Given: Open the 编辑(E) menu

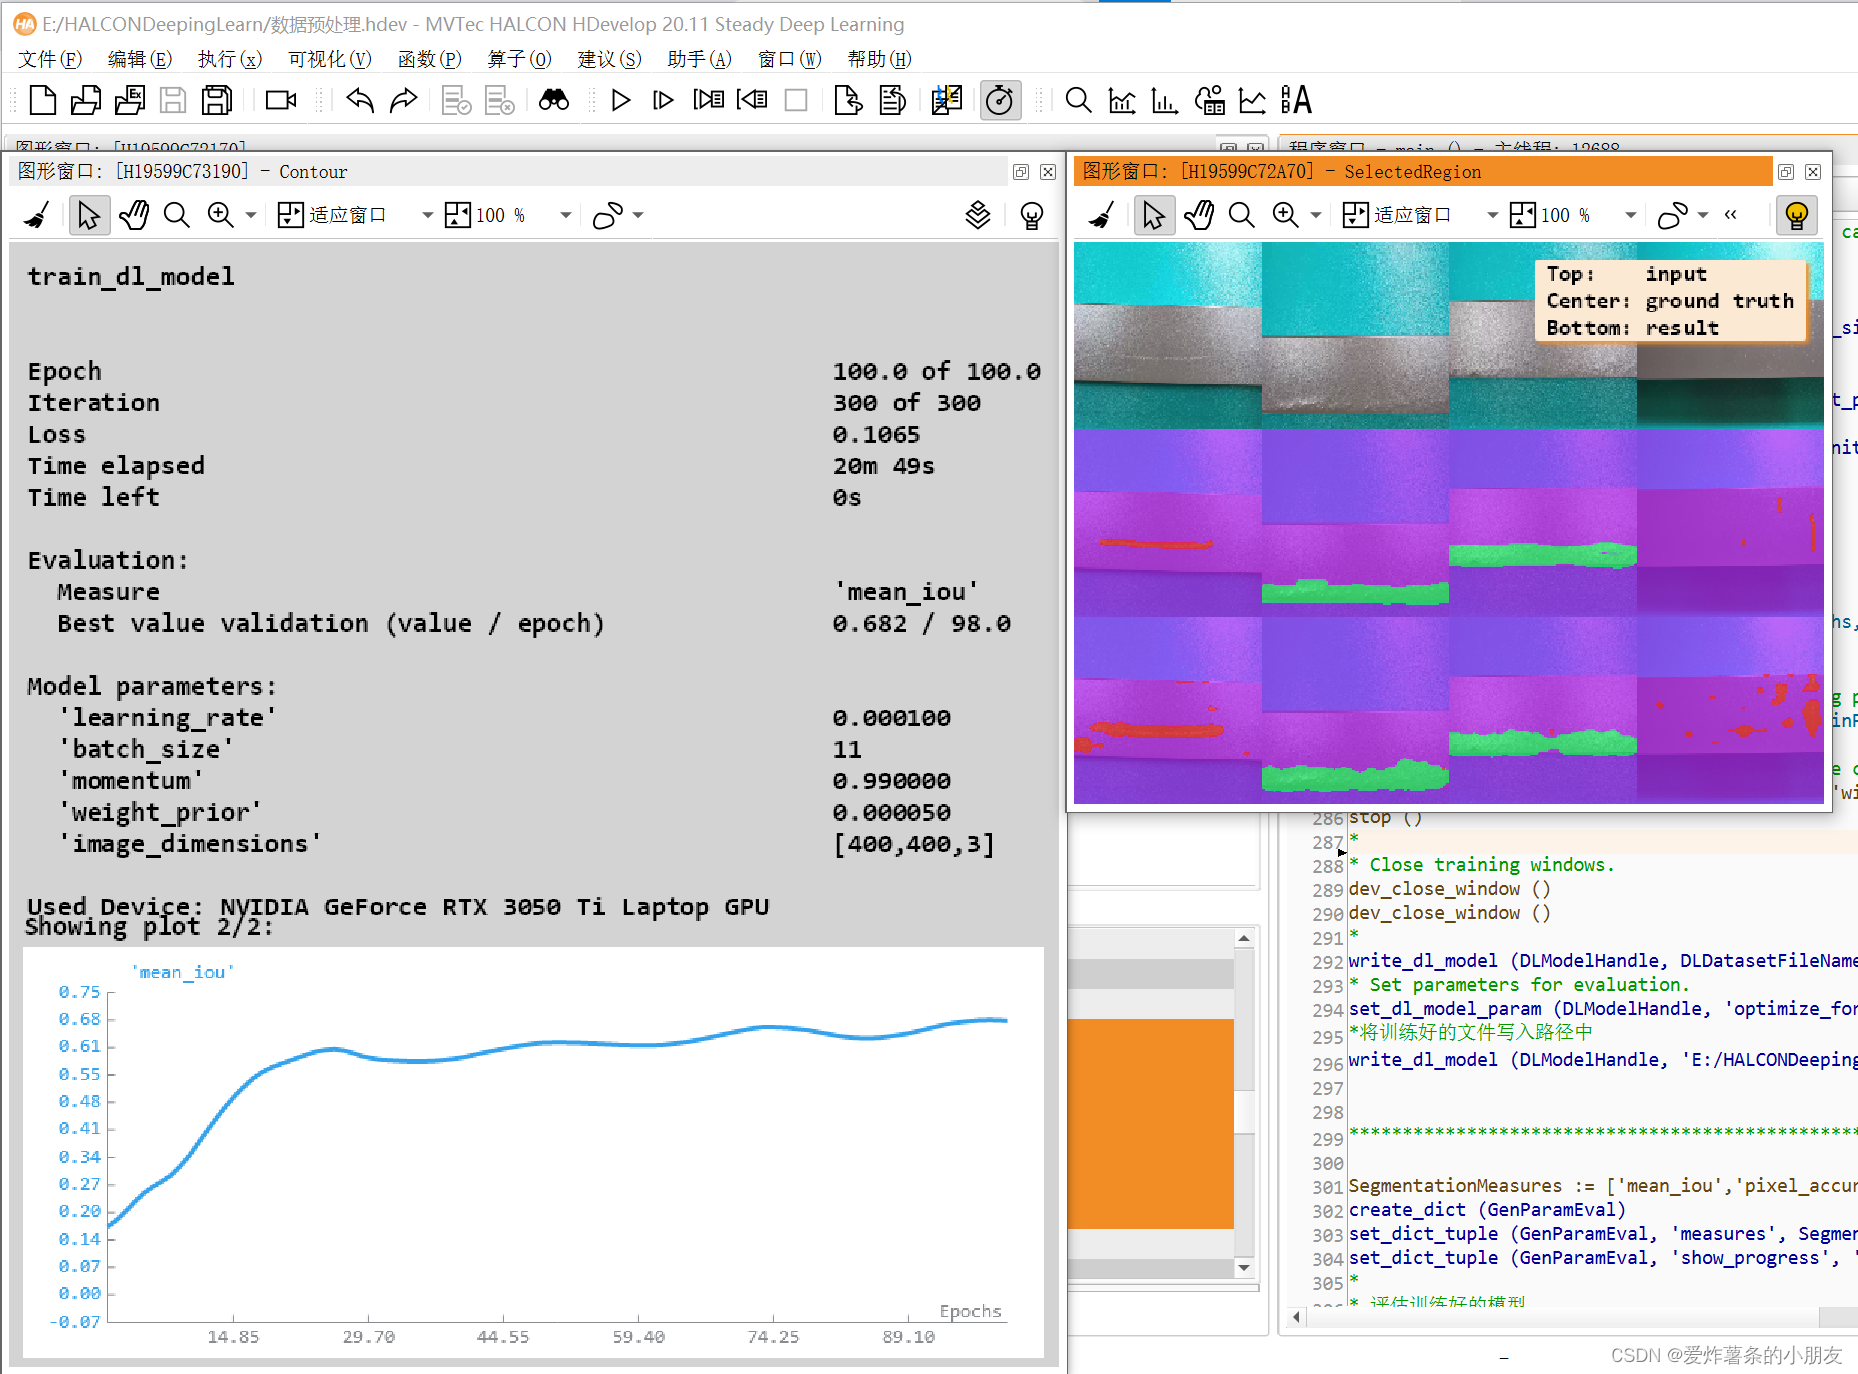Looking at the screenshot, I should pyautogui.click(x=140, y=59).
